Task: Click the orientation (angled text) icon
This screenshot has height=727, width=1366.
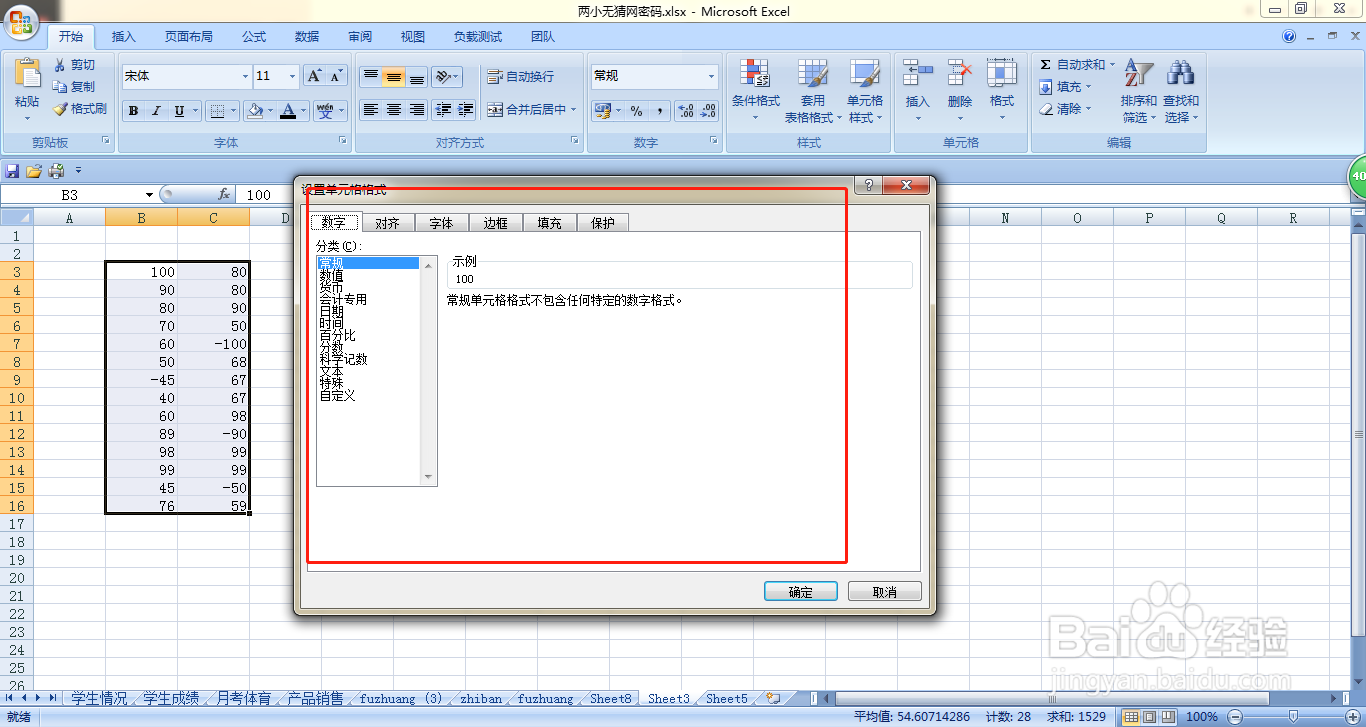Action: pyautogui.click(x=442, y=77)
